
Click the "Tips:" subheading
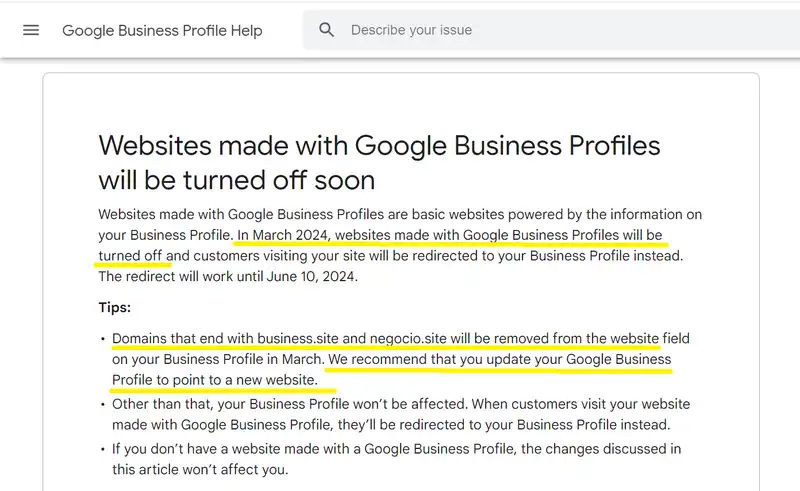tap(115, 307)
